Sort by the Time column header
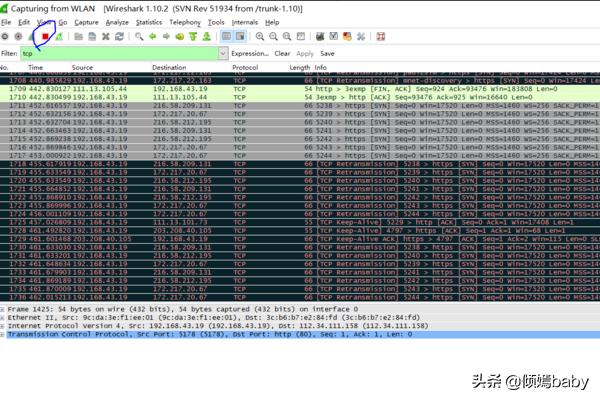Image resolution: width=600 pixels, height=400 pixels. (35, 67)
